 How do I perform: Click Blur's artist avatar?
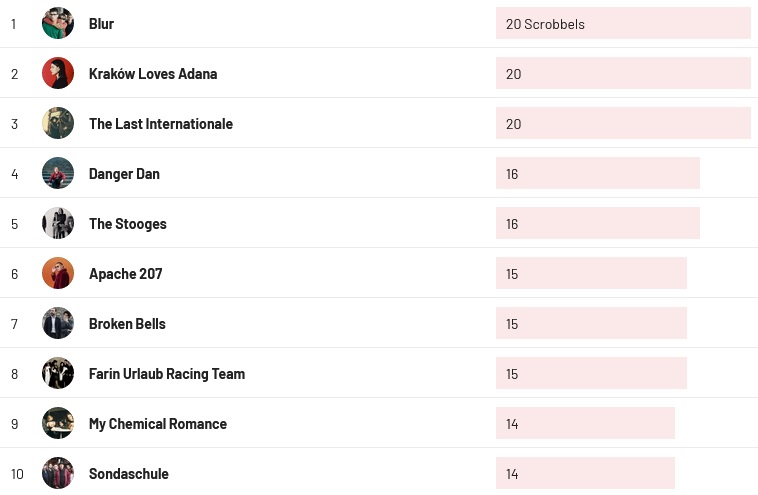[58, 23]
